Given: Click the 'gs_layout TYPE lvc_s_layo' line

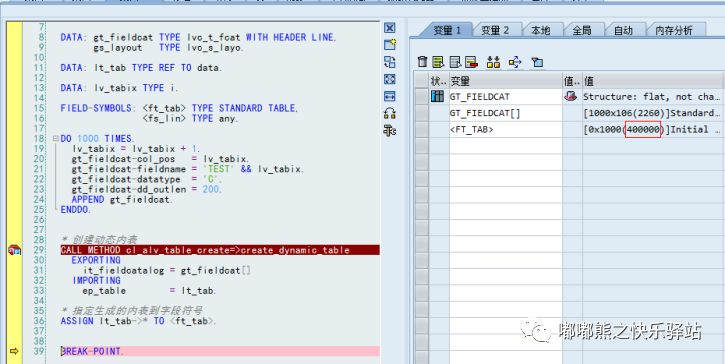Looking at the screenshot, I should click(x=168, y=47).
